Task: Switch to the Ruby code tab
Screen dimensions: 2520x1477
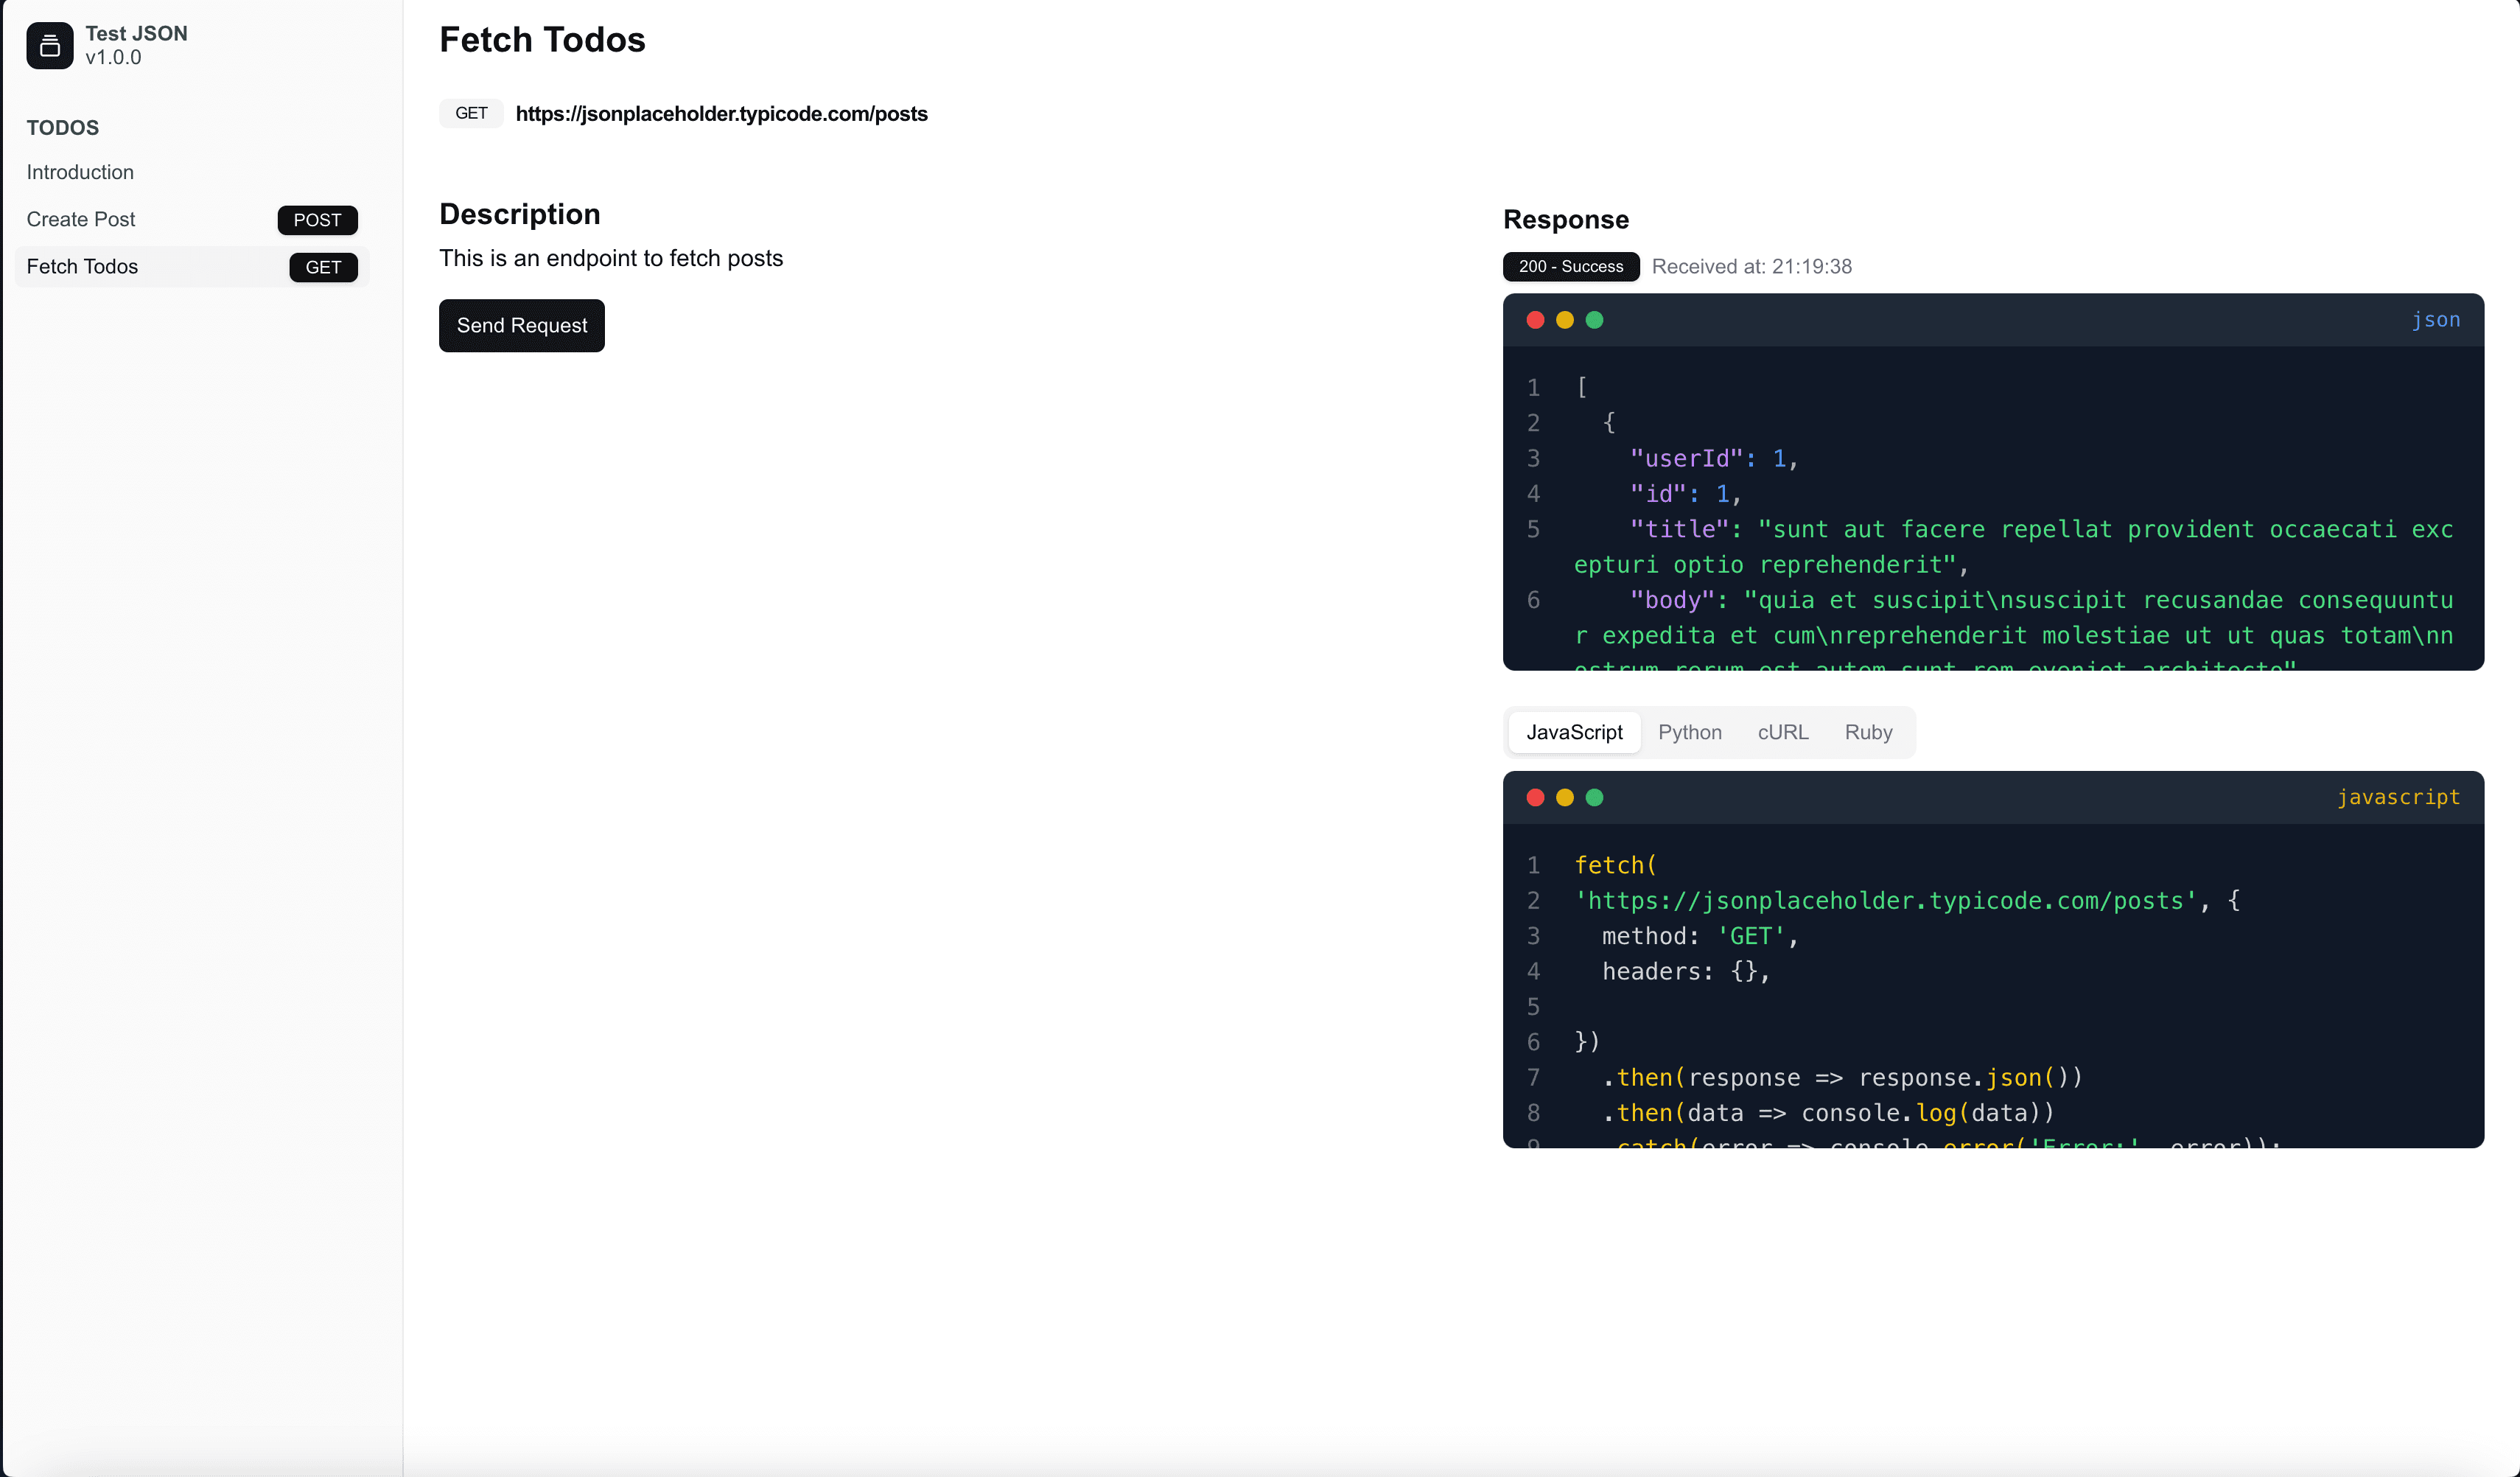Action: pos(1867,732)
